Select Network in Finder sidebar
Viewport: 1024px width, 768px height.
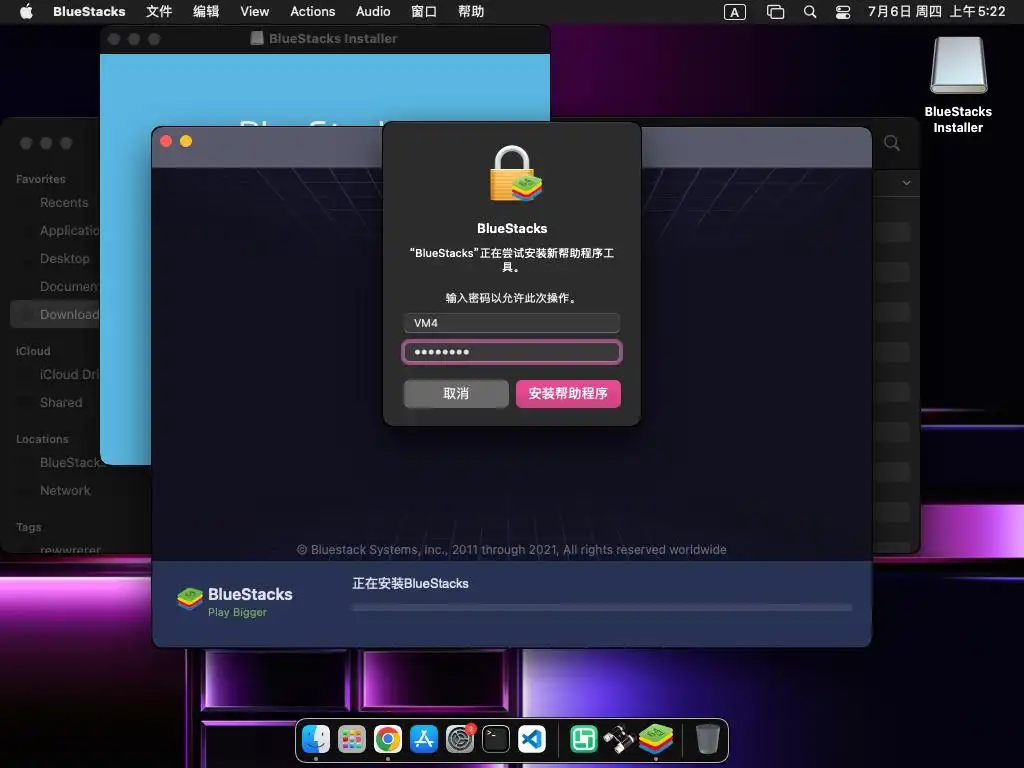65,490
